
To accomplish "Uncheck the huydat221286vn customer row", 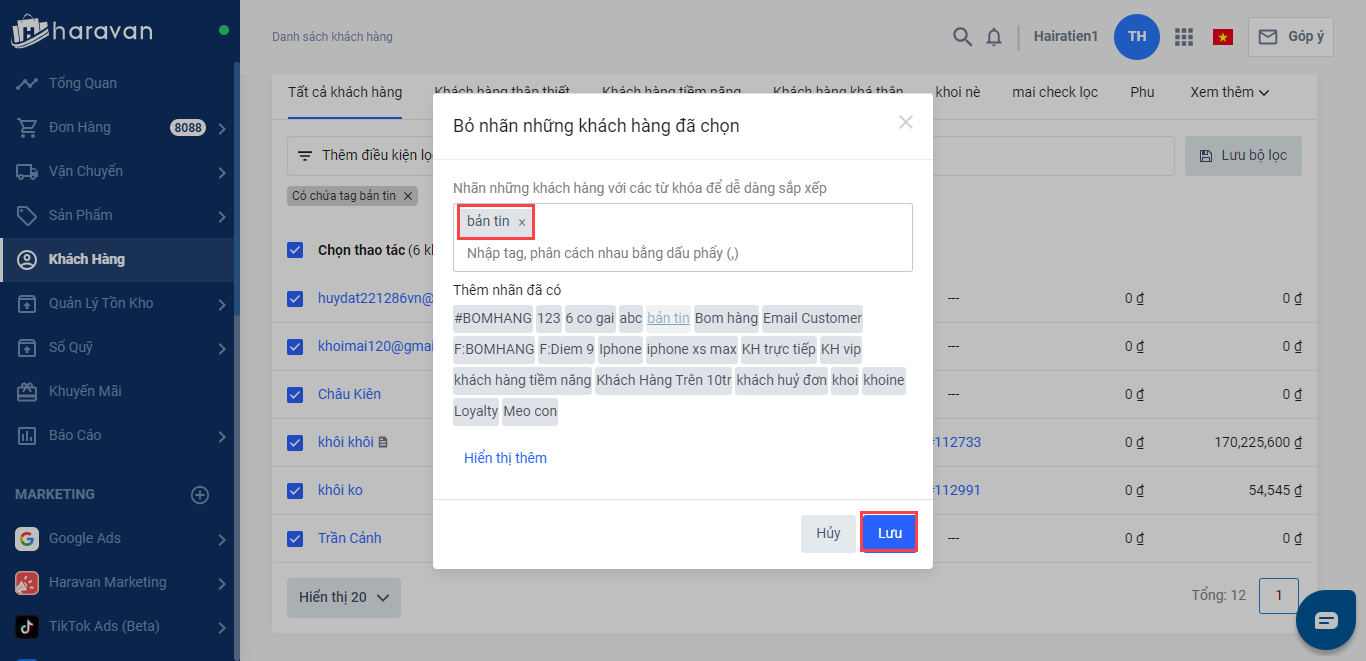I will click(x=295, y=298).
